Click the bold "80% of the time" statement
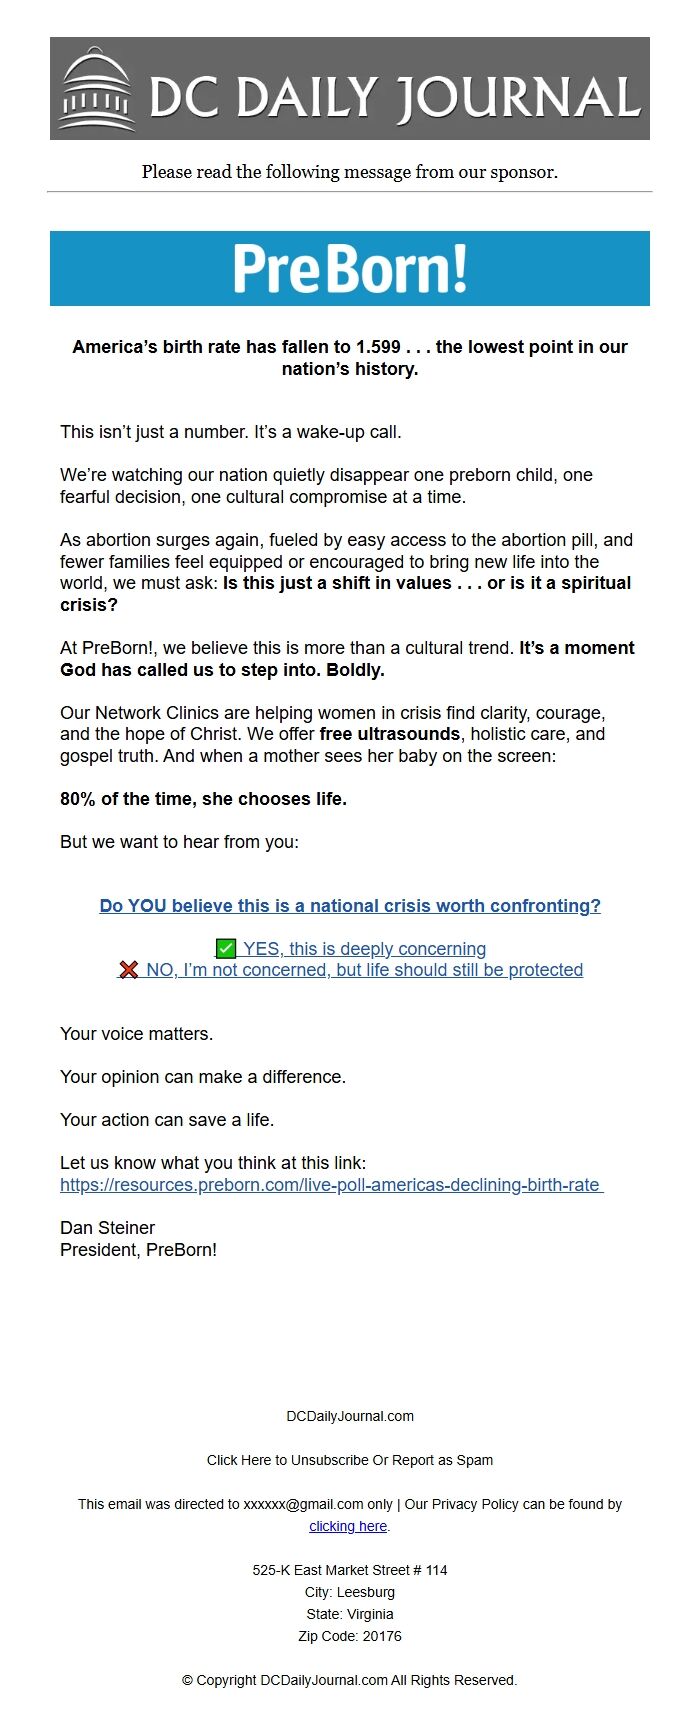700x1729 pixels. [x=203, y=799]
